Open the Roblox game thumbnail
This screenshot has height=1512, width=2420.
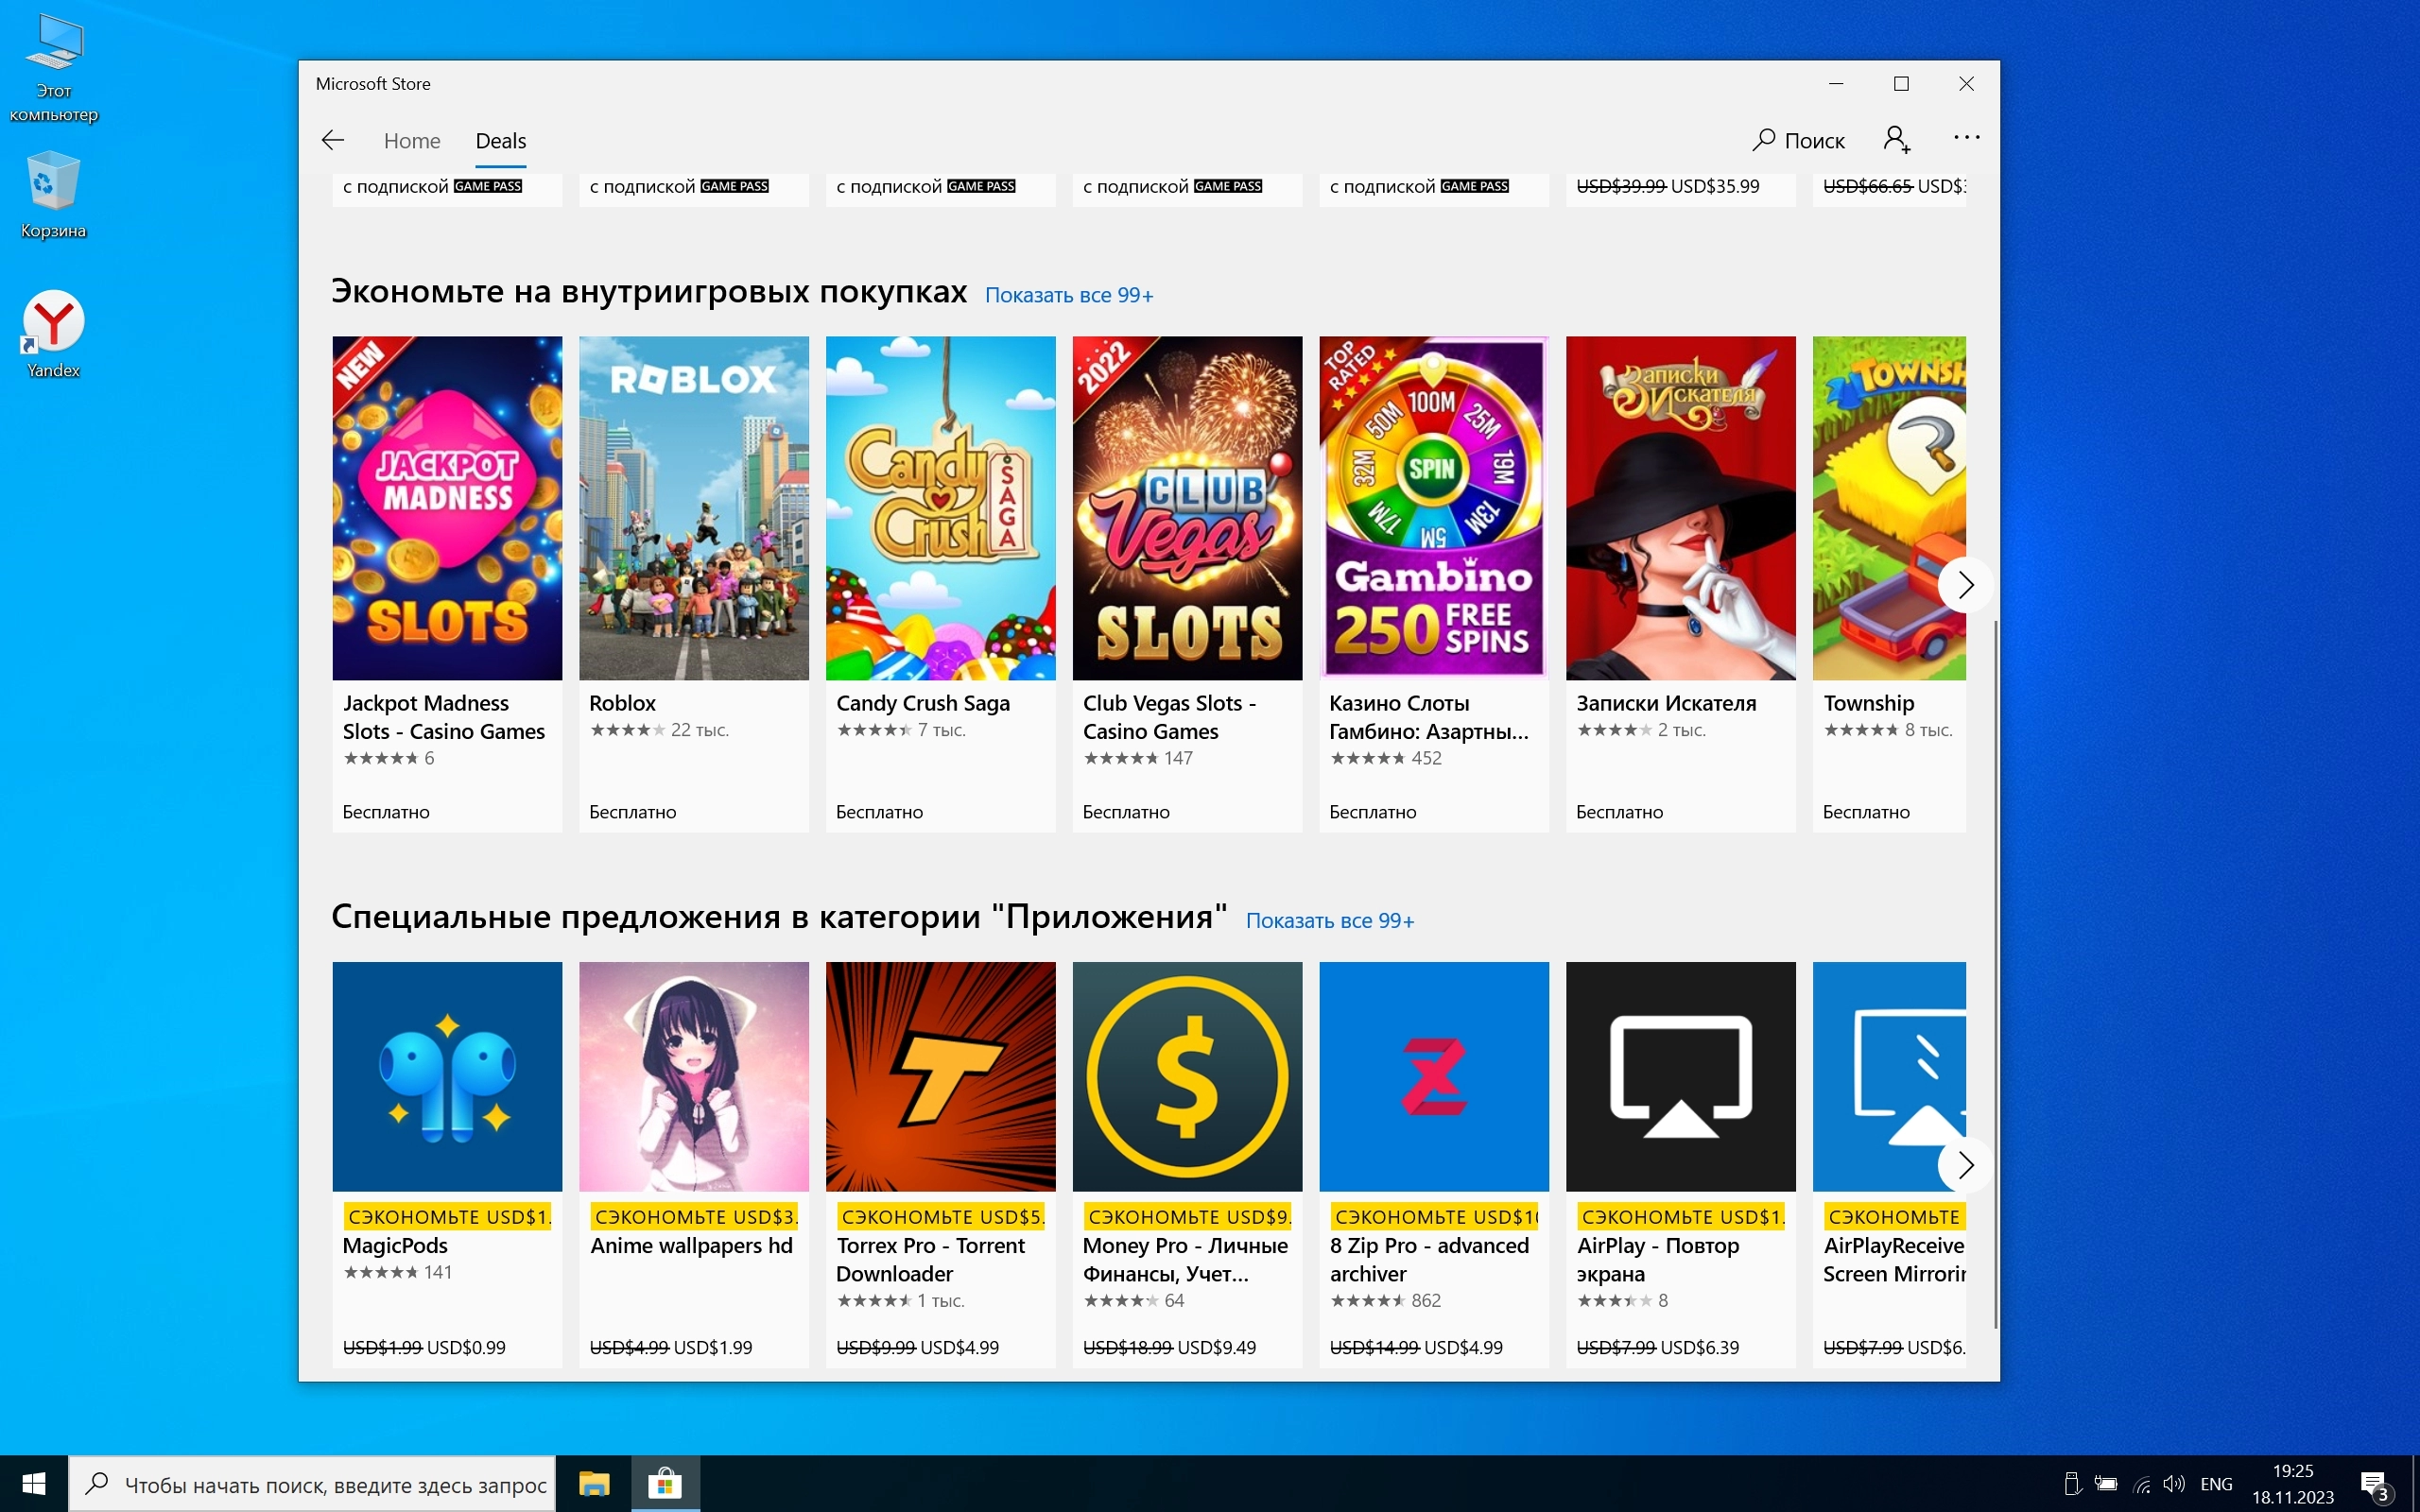pos(693,508)
